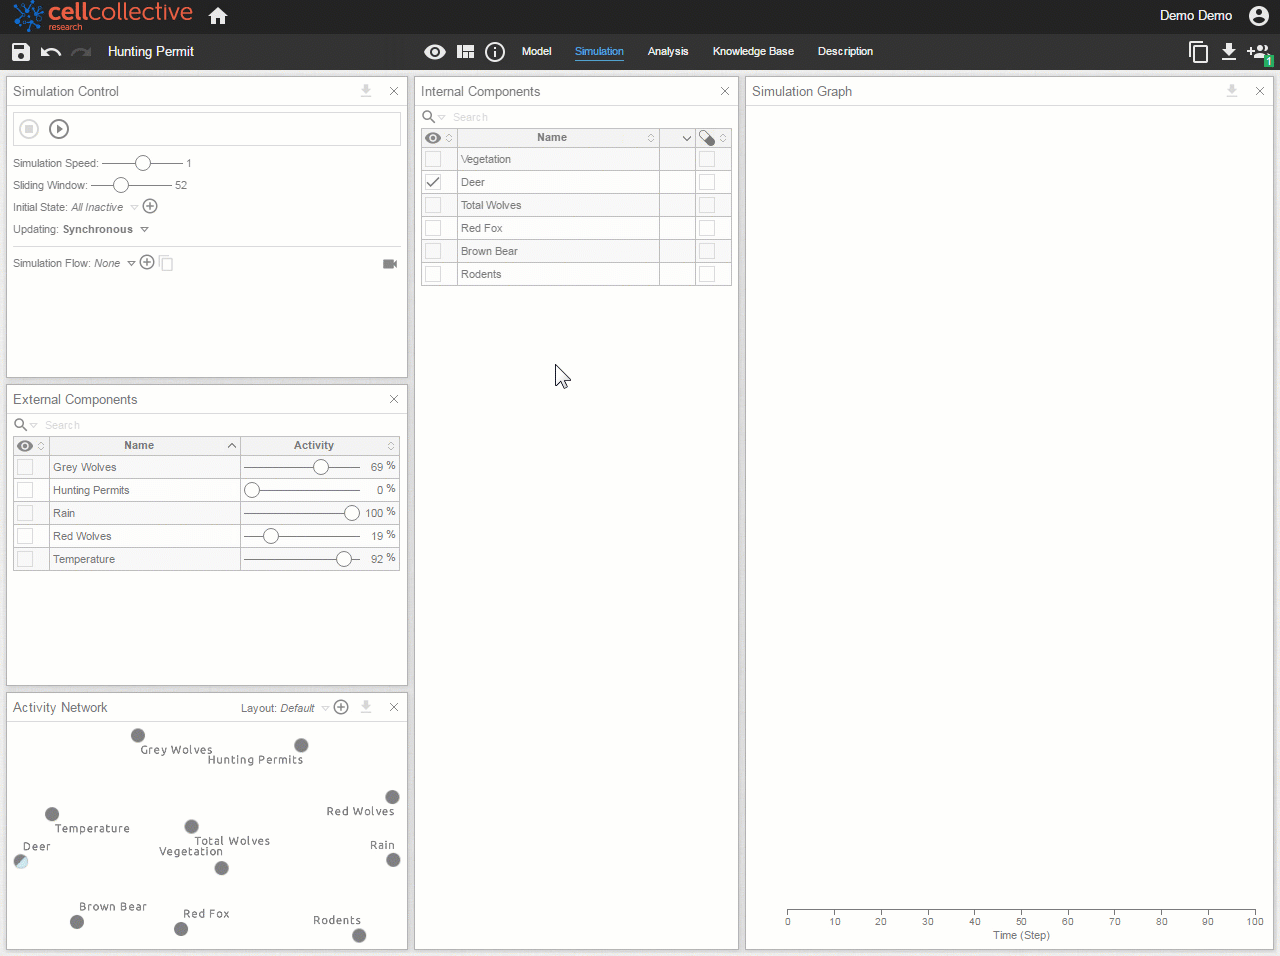Uncheck the Deer visibility checkbox
Image resolution: width=1280 pixels, height=956 pixels.
pyautogui.click(x=433, y=182)
